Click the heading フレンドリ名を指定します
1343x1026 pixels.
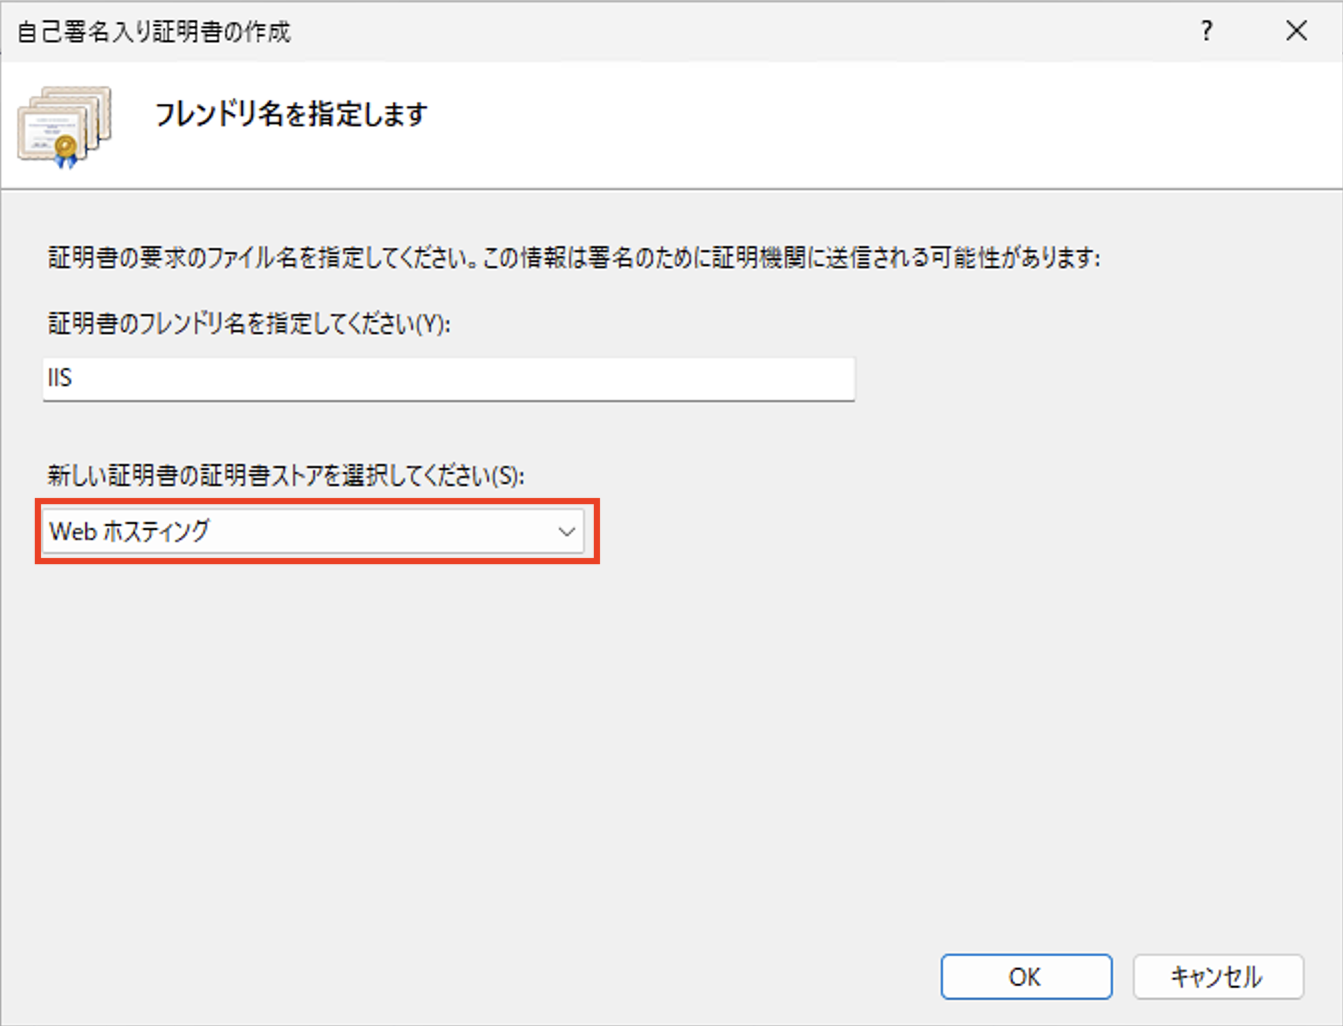[x=290, y=114]
